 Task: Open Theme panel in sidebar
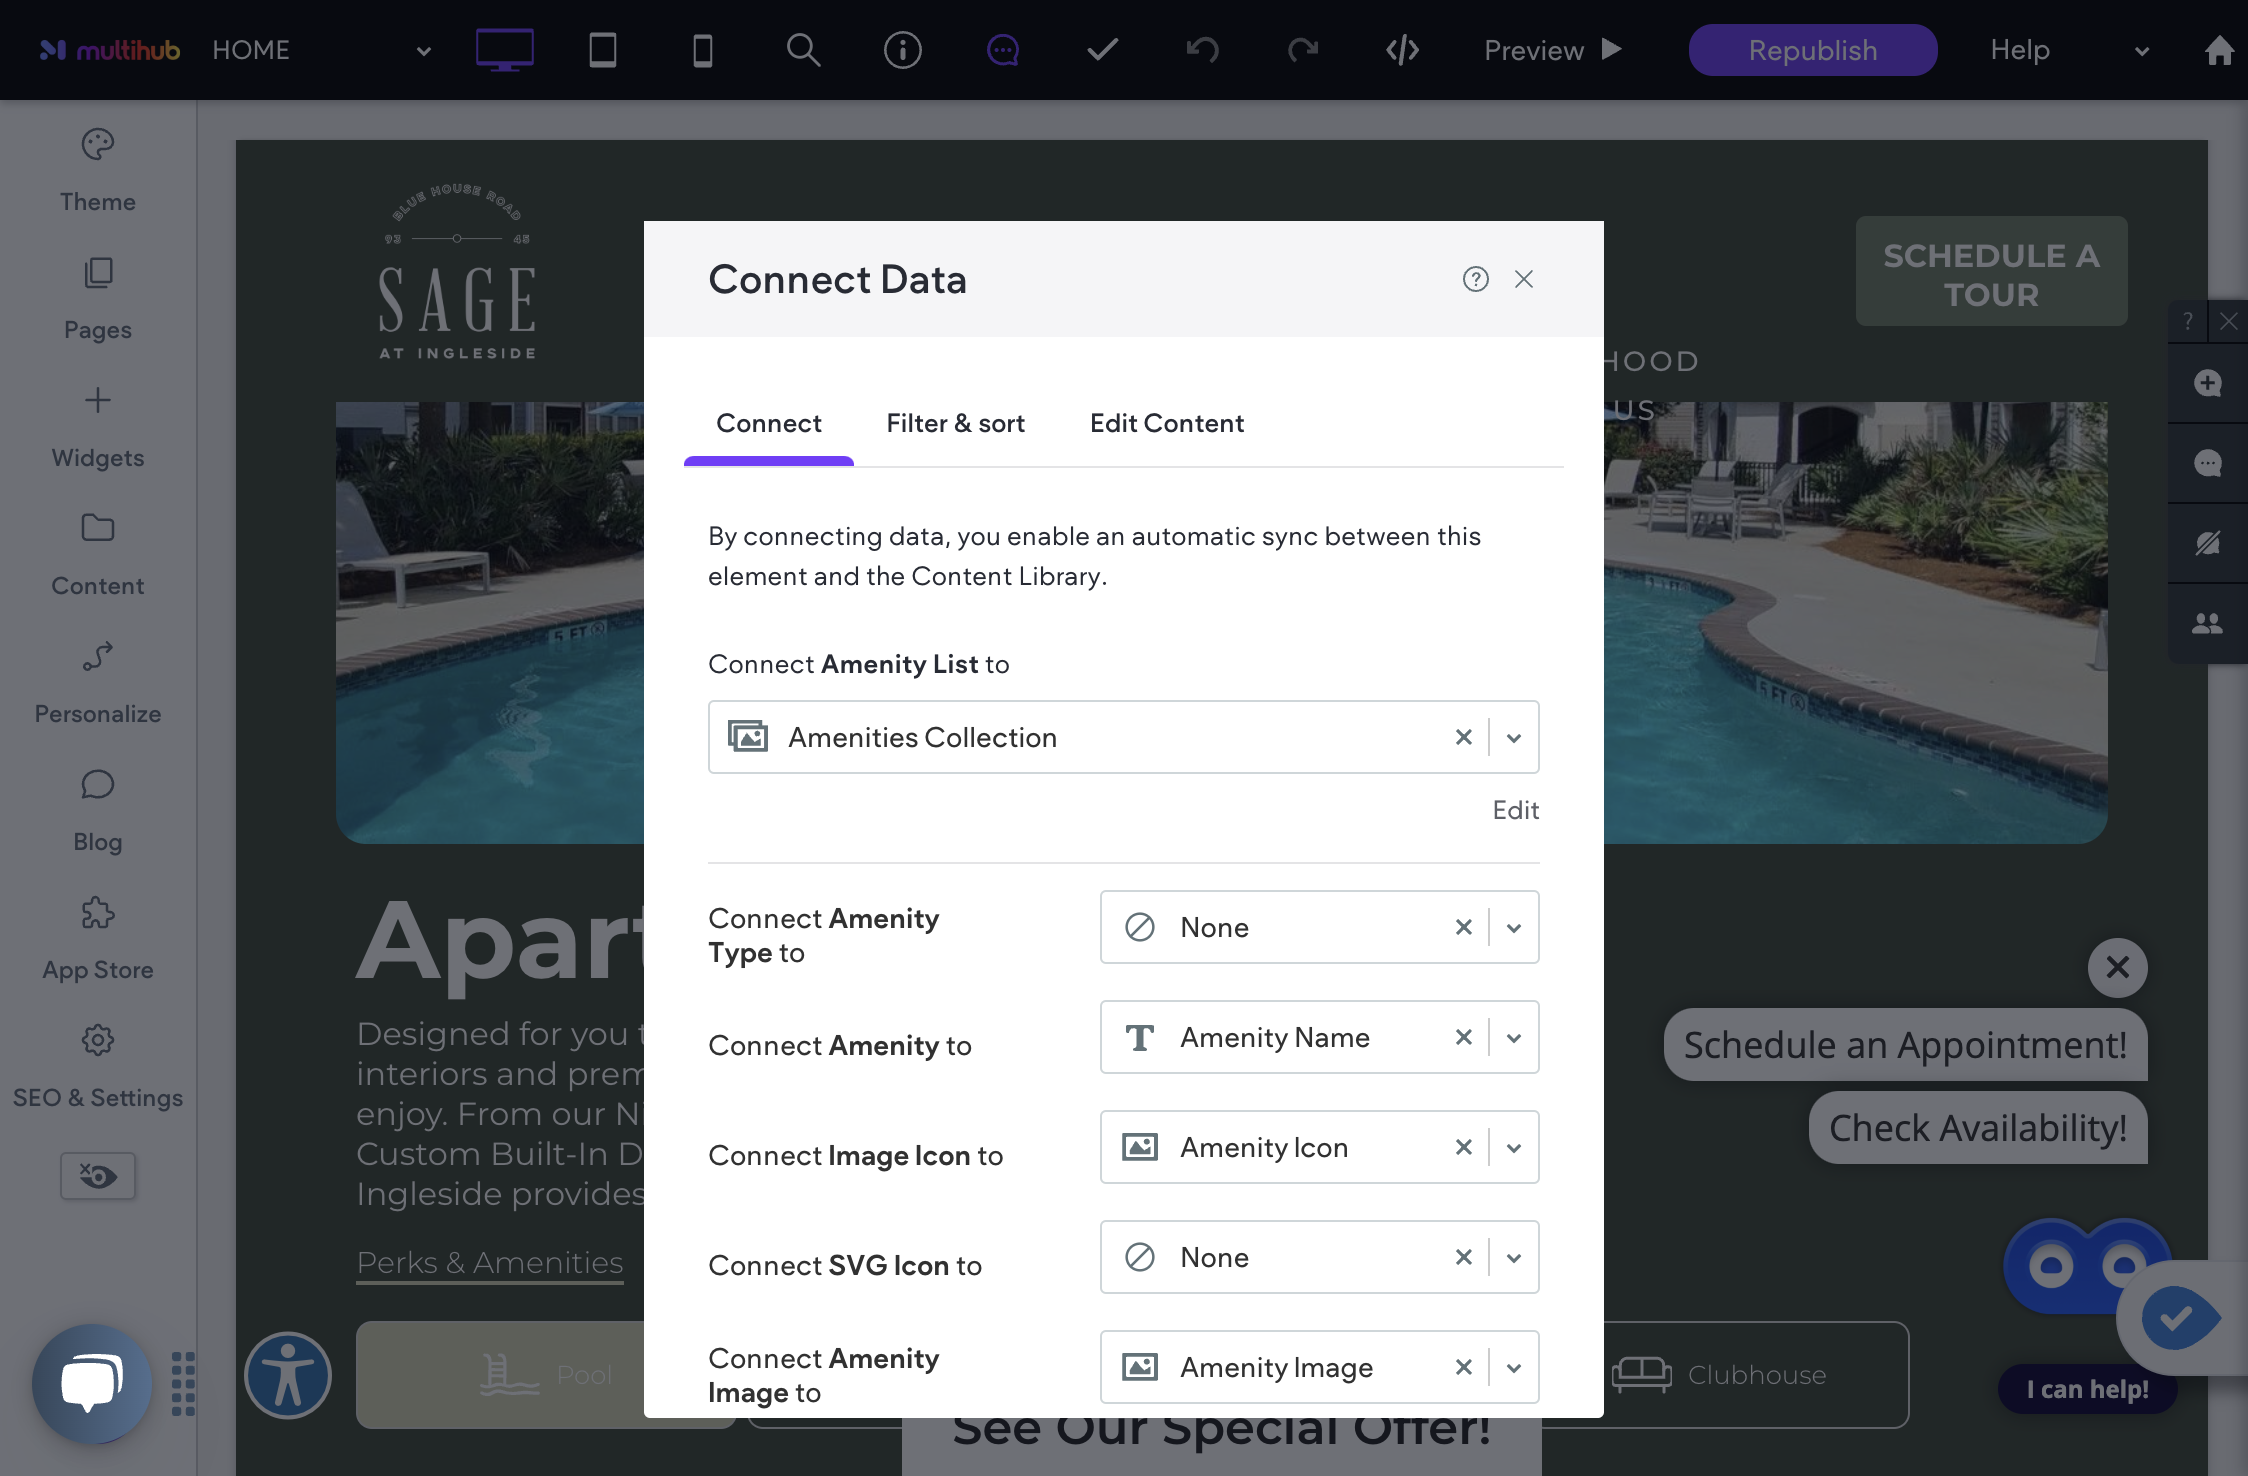[98, 171]
